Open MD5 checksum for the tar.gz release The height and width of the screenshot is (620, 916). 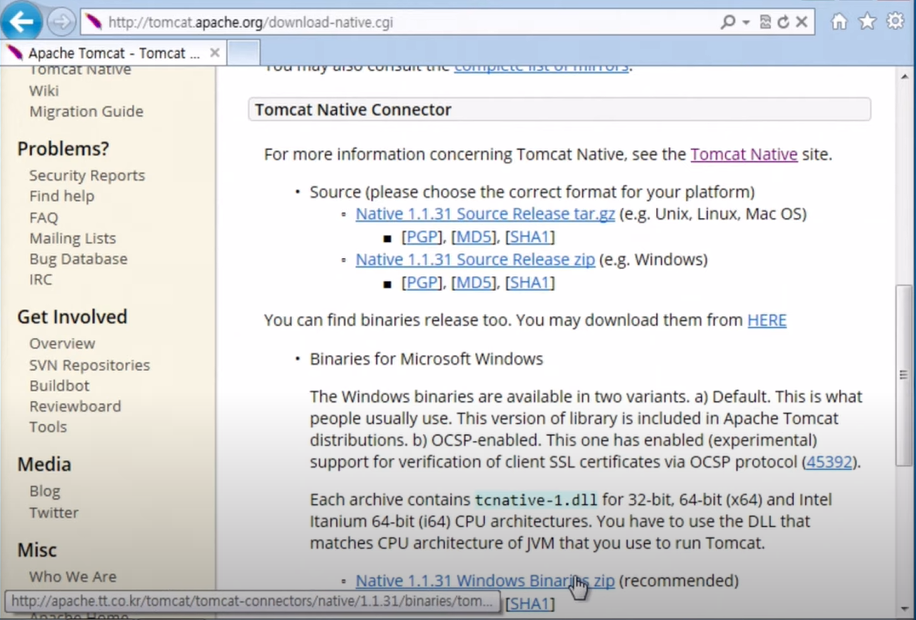[474, 237]
